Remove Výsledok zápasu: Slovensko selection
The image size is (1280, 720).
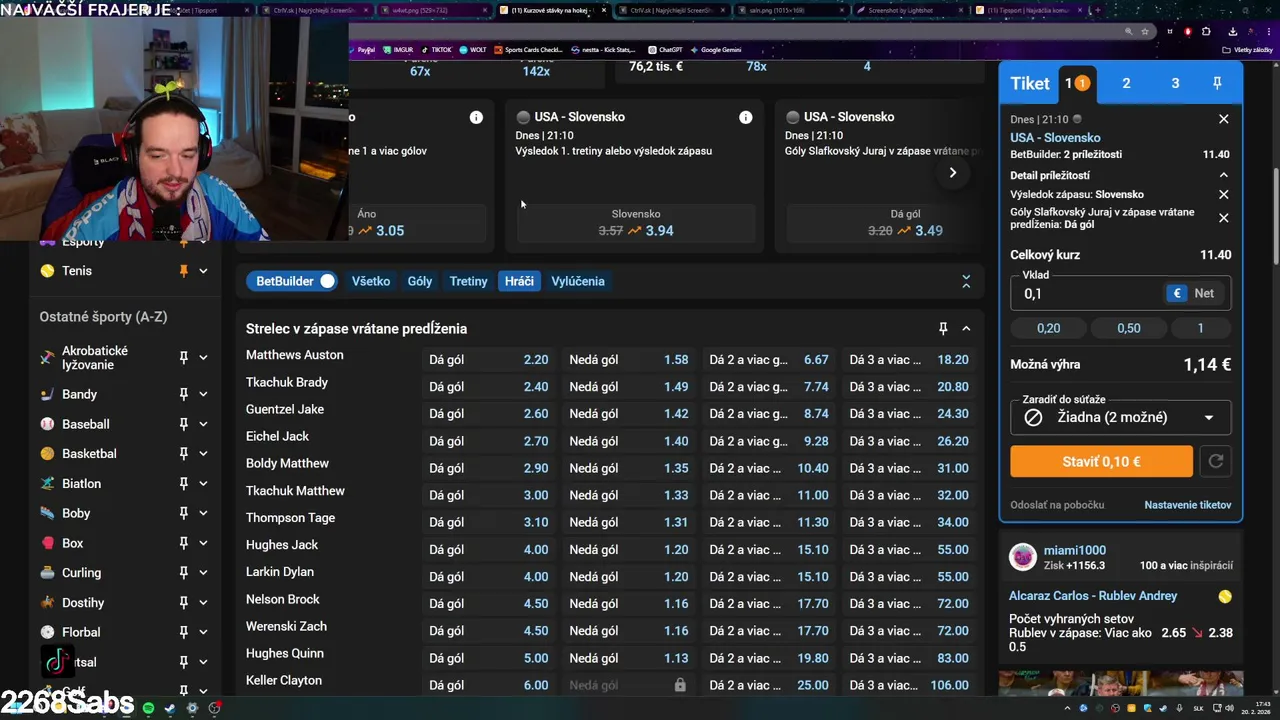coord(1223,195)
